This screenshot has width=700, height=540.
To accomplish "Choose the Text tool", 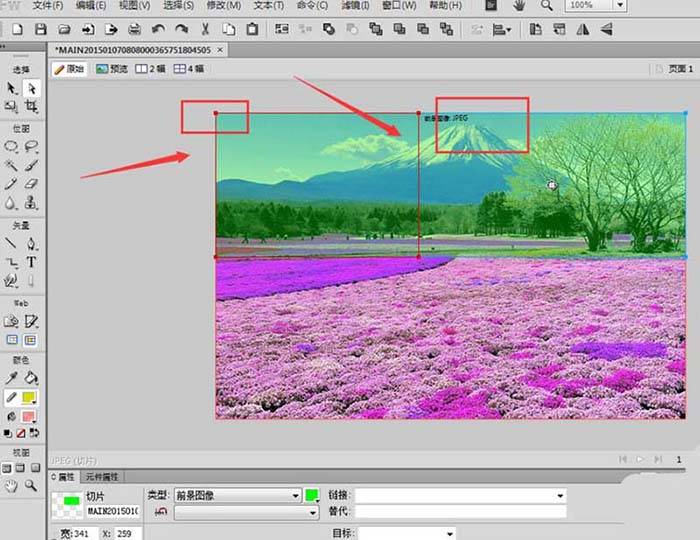I will coord(30,262).
